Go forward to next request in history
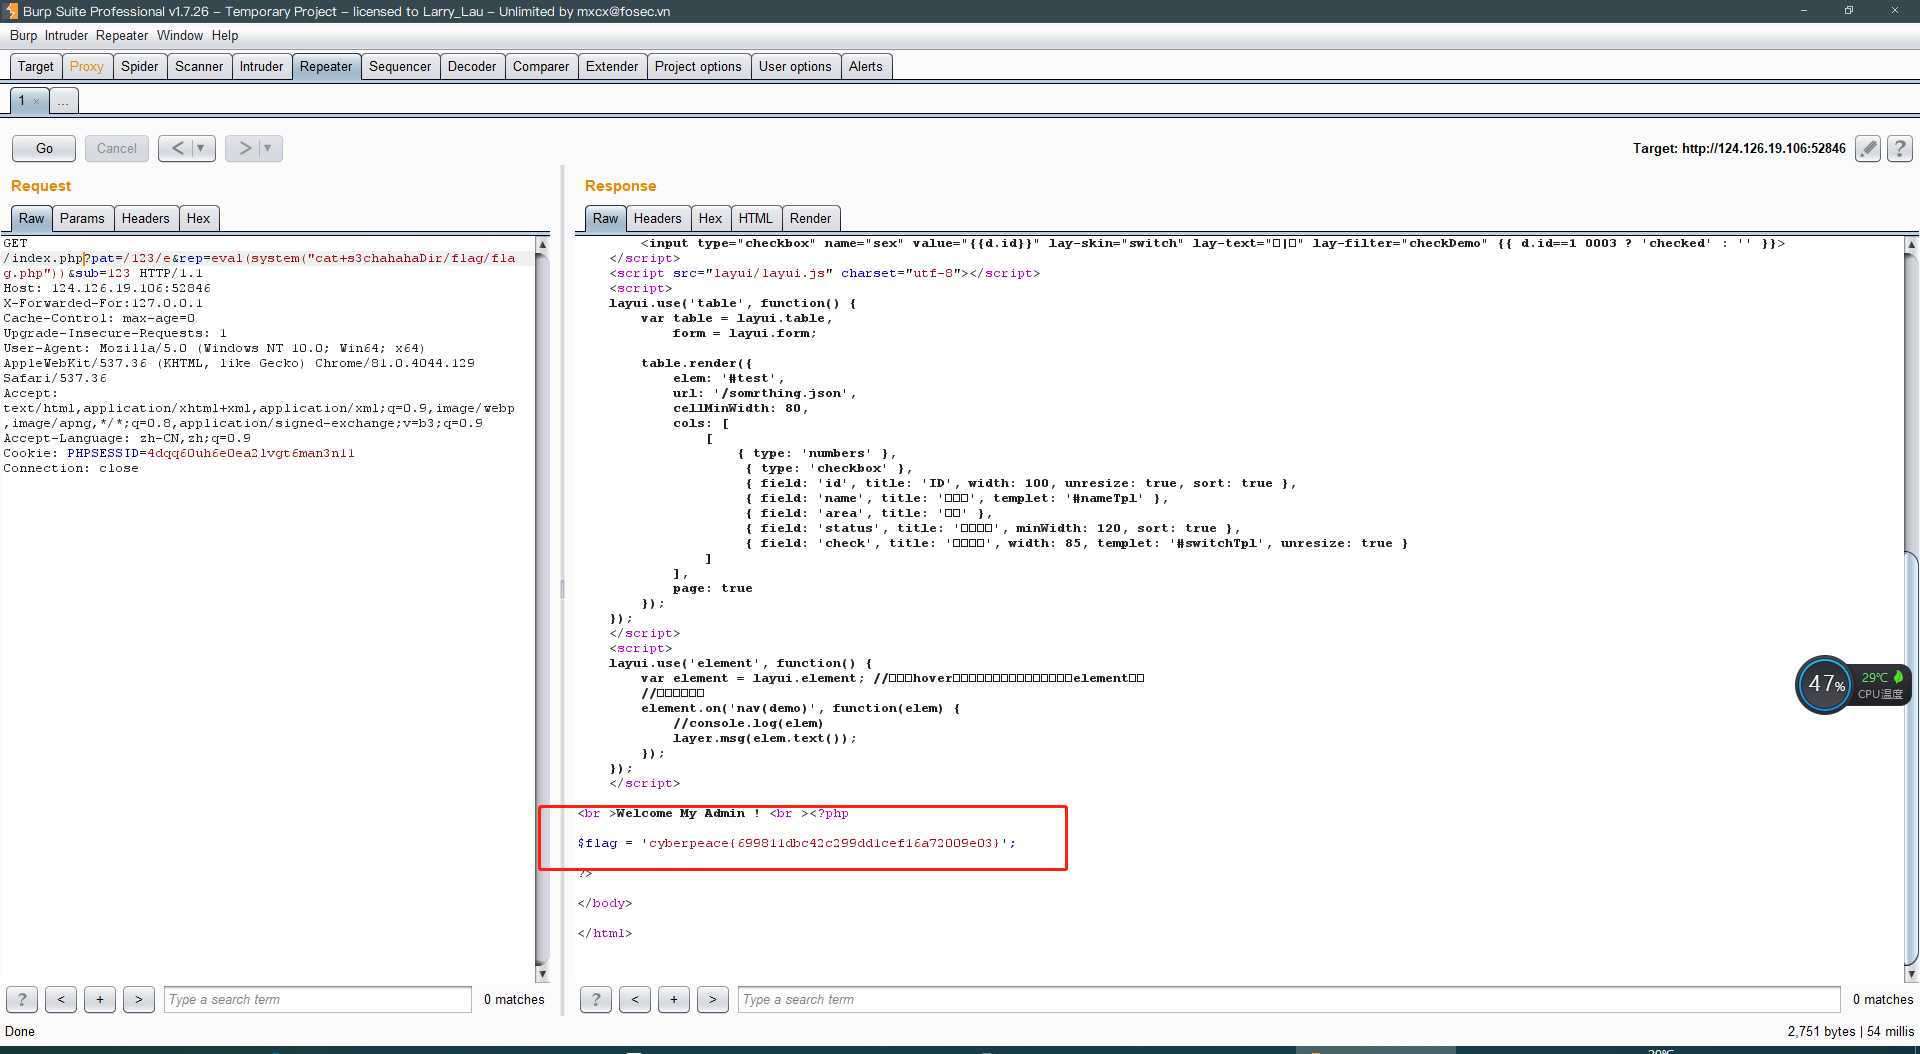The image size is (1920, 1054). (244, 148)
